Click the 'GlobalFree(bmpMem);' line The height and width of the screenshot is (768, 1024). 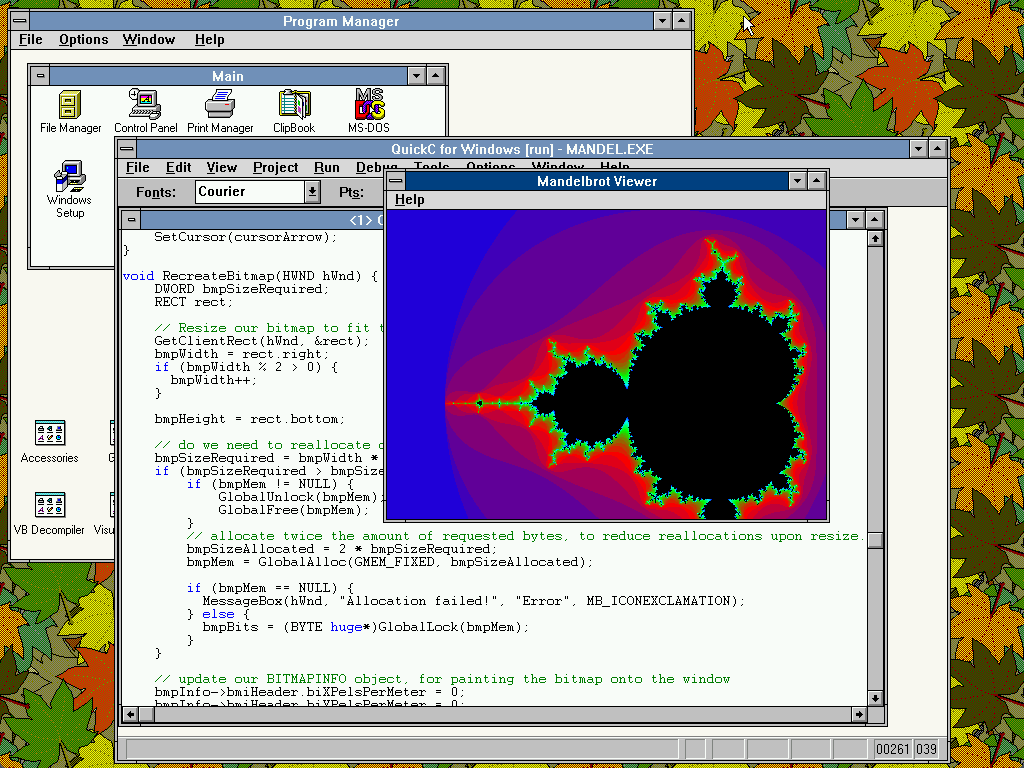pos(293,510)
